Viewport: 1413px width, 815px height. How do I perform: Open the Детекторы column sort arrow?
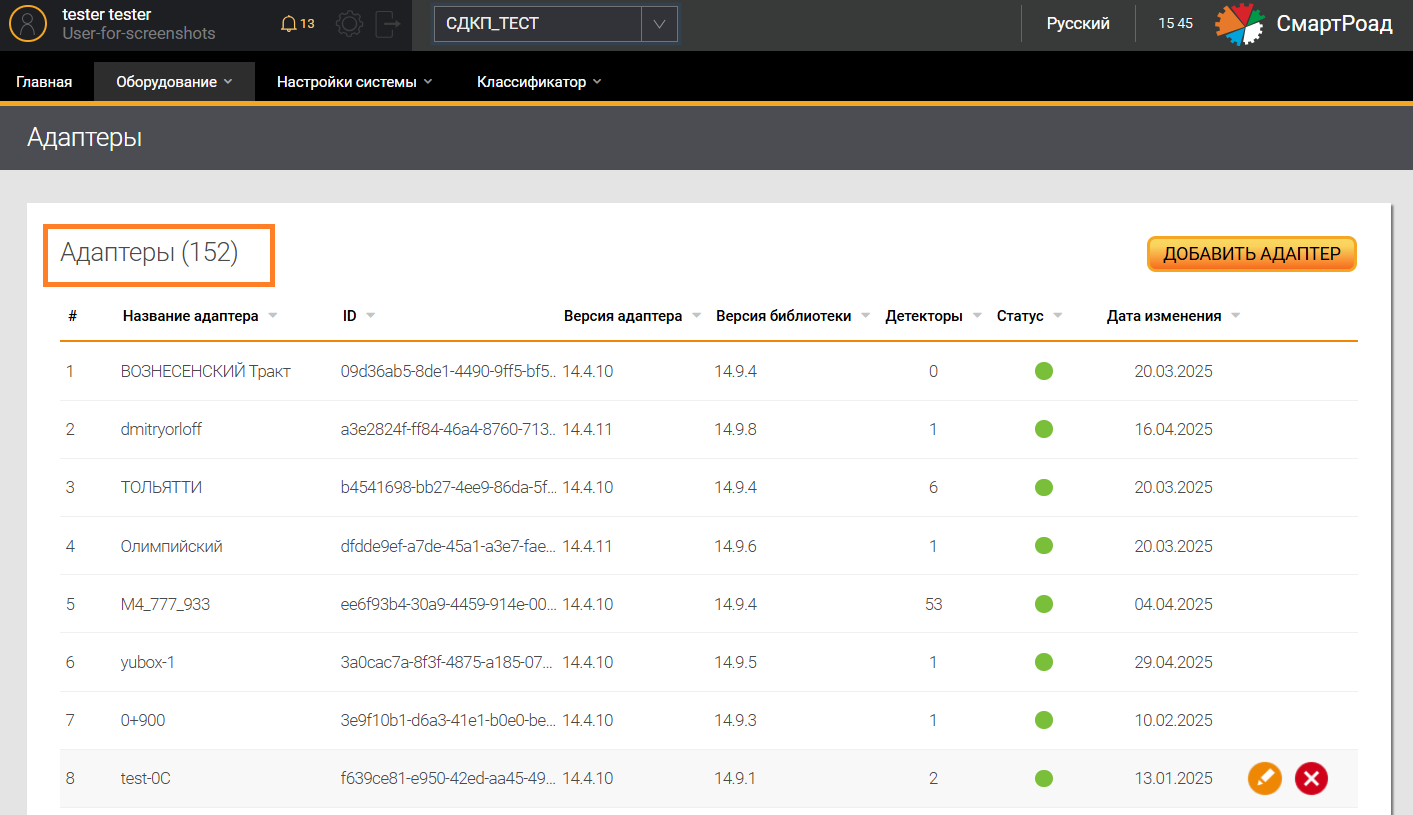click(x=976, y=316)
